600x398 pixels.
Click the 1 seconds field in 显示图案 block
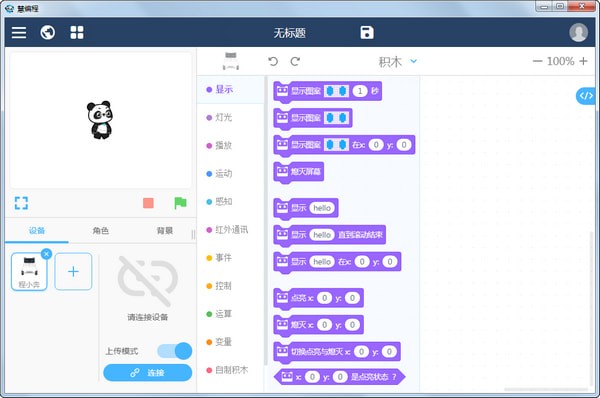[x=360, y=91]
